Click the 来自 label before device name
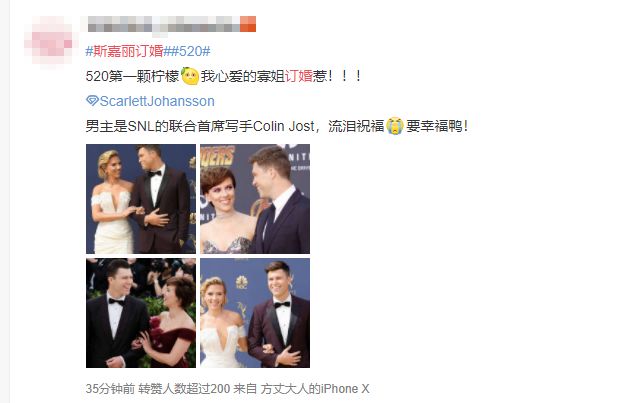 coord(245,389)
